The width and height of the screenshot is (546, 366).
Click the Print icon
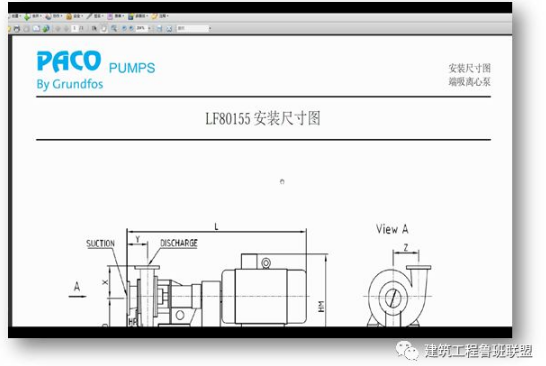pos(17,29)
